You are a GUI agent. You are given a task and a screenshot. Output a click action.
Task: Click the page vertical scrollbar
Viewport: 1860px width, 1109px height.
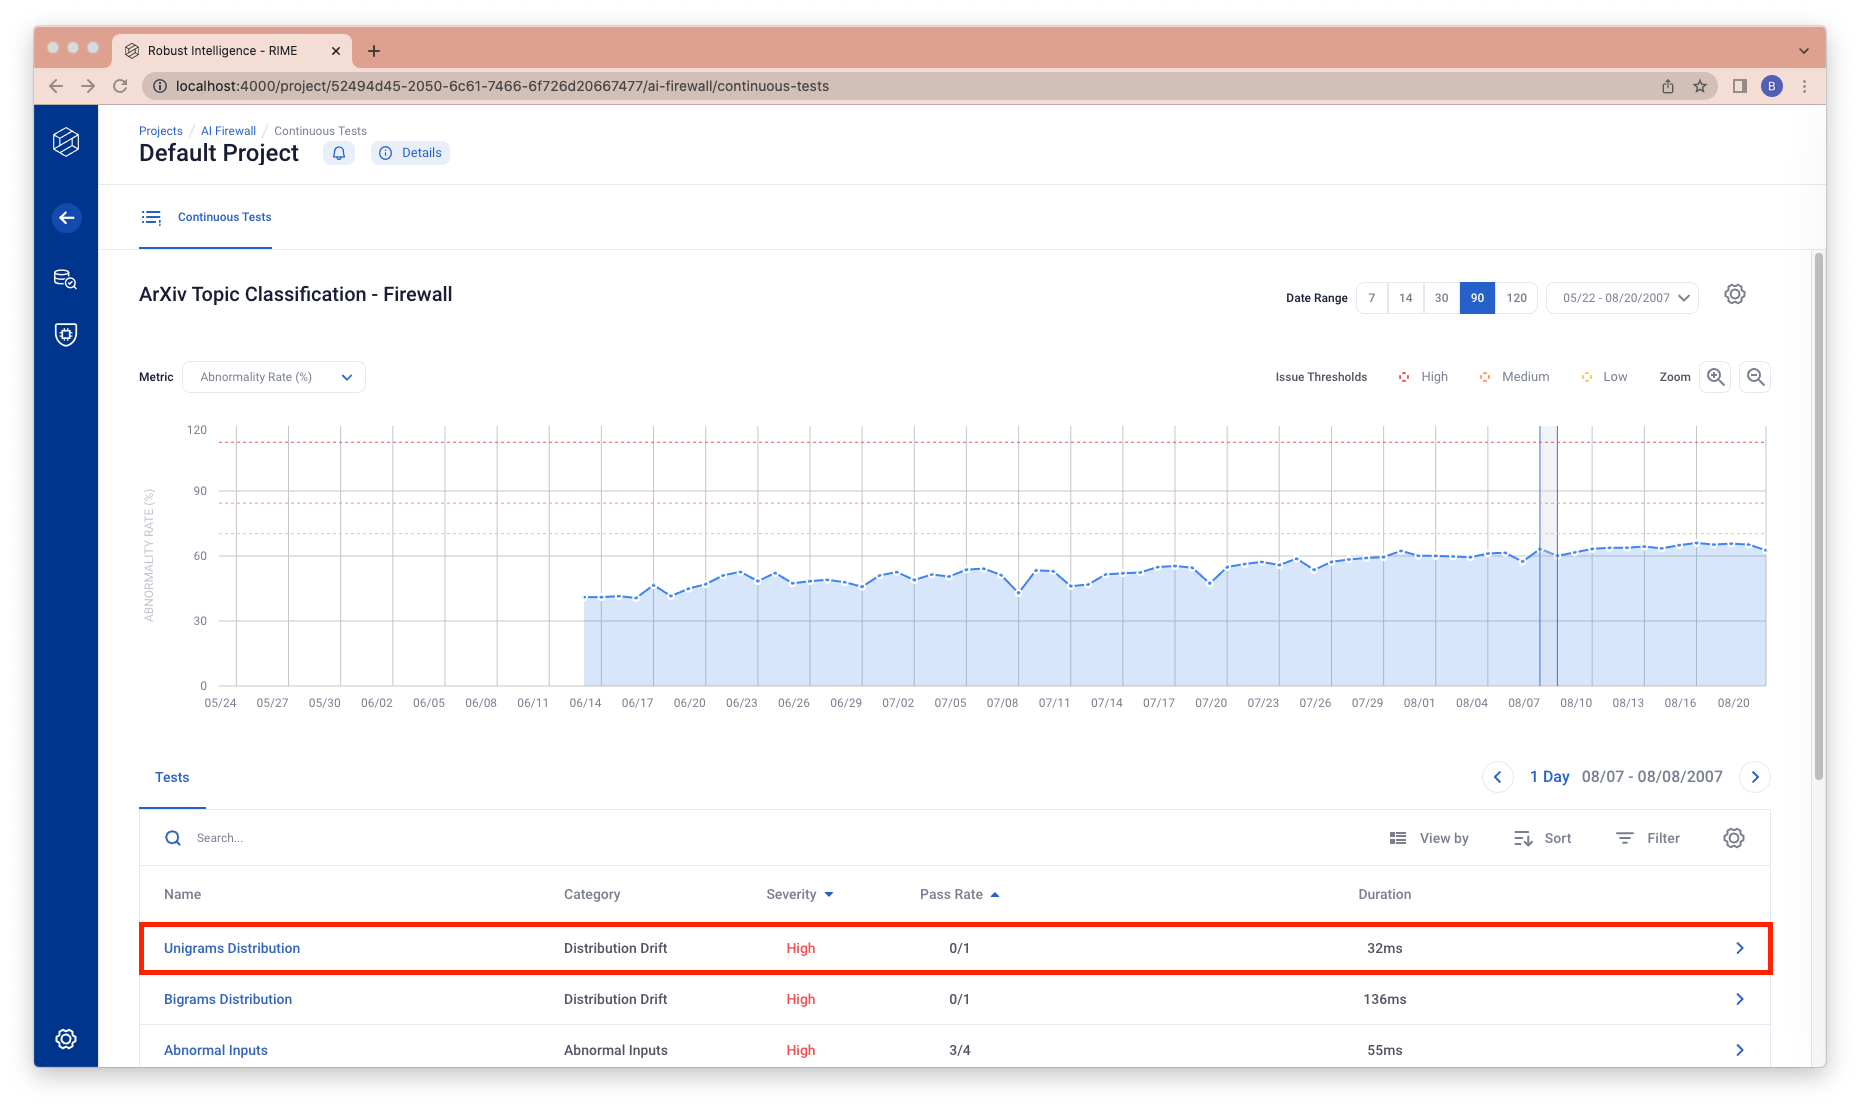point(1819,515)
